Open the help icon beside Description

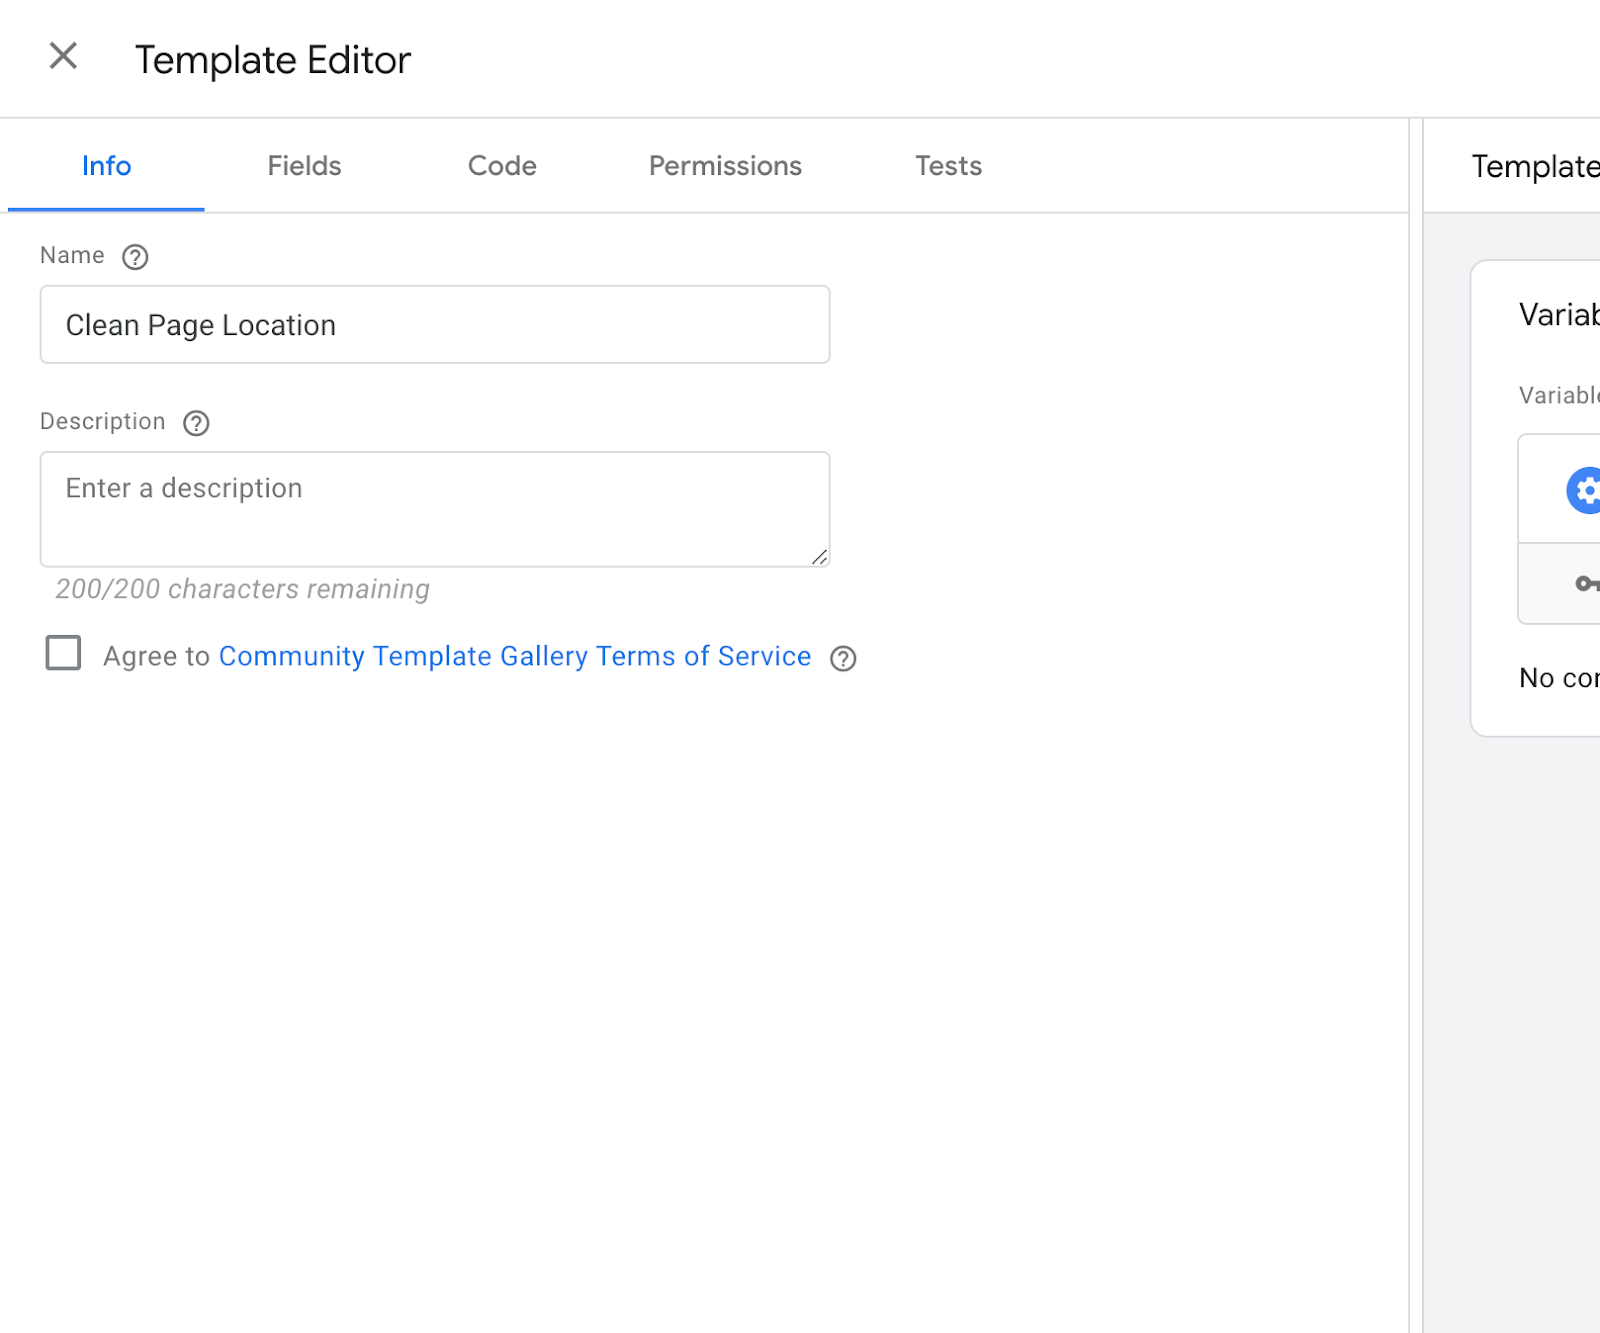196,423
